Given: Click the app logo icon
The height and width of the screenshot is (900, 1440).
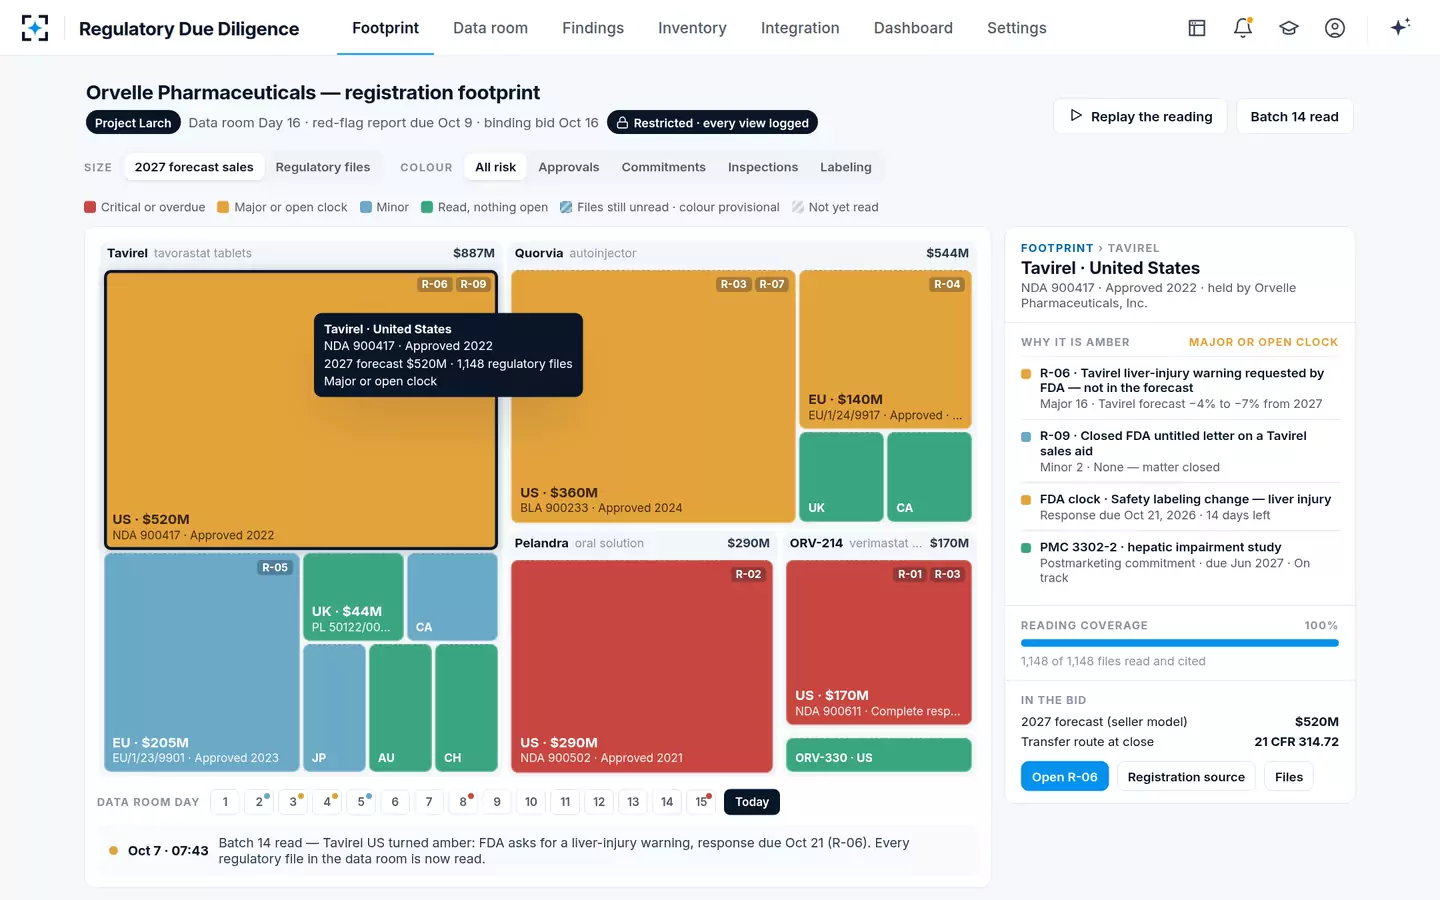Looking at the screenshot, I should 35,28.
